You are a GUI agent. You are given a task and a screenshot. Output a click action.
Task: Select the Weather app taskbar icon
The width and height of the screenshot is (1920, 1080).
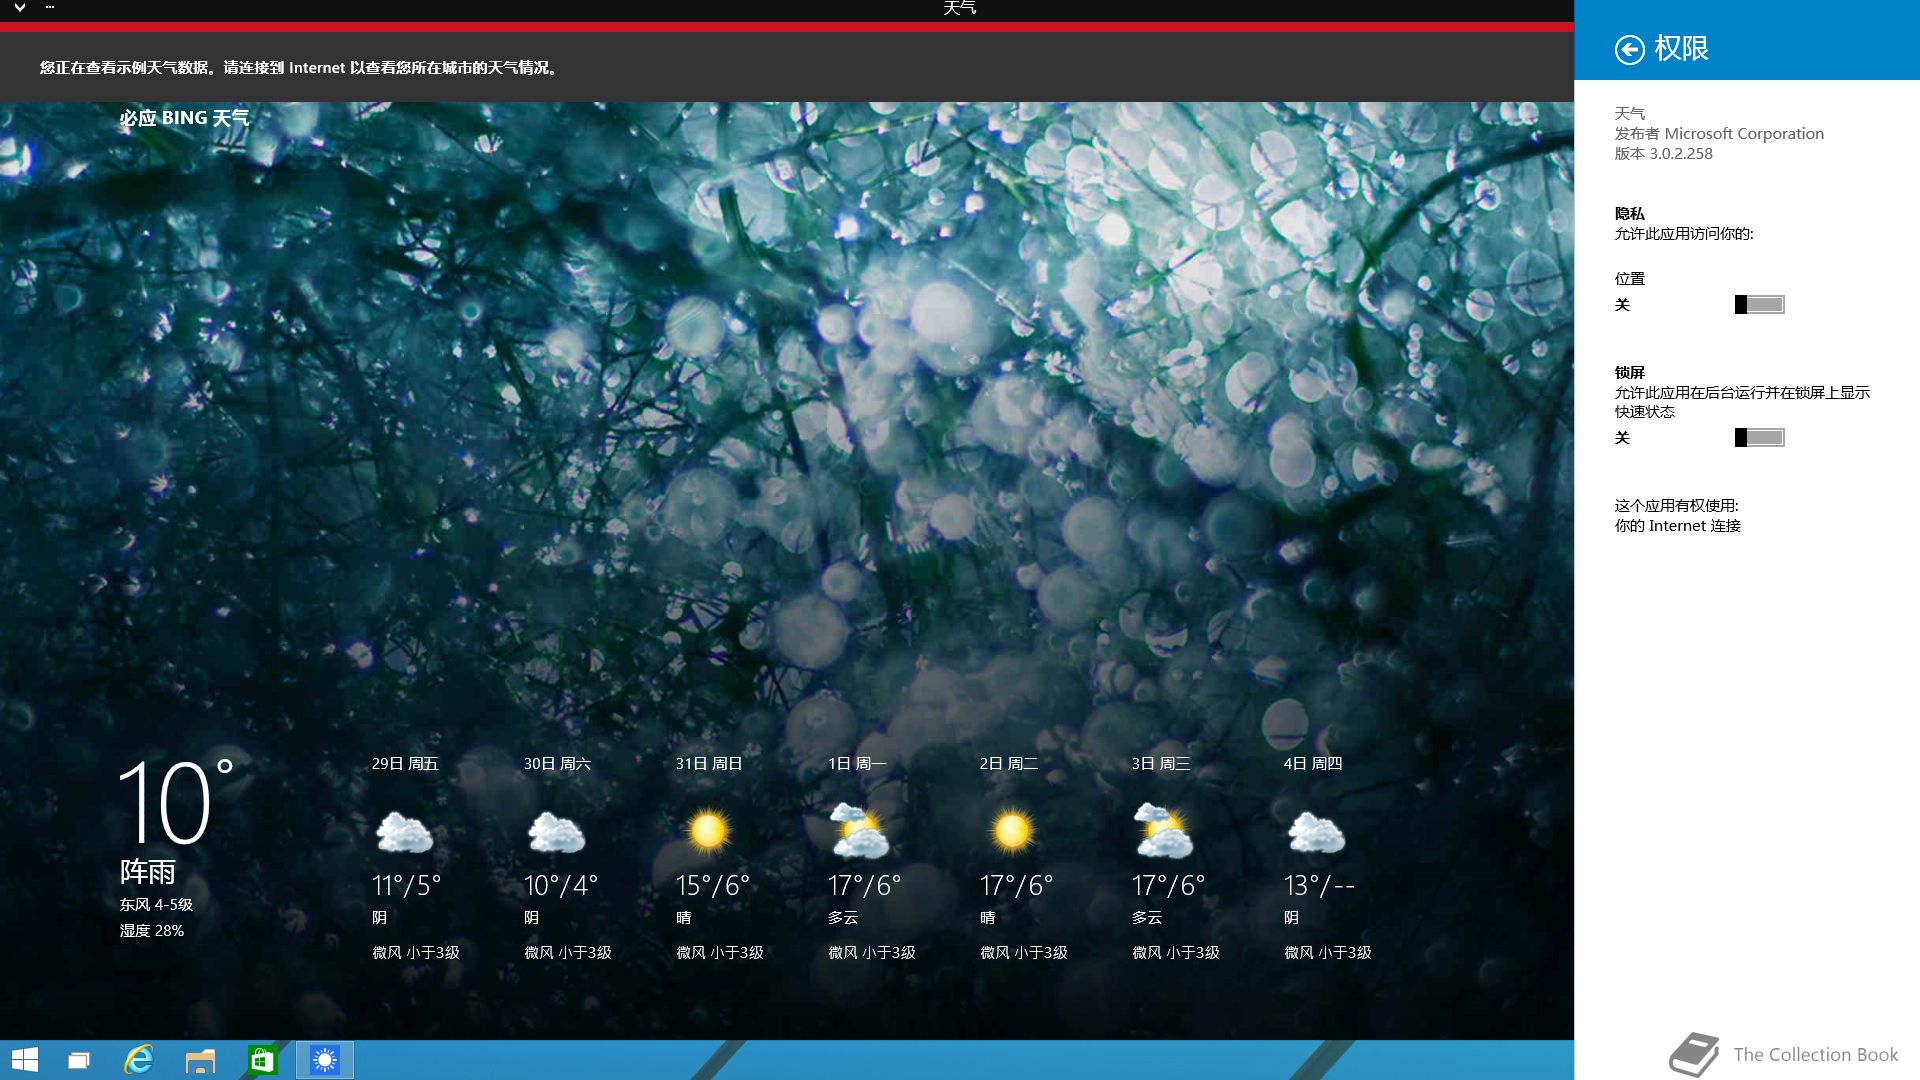[x=325, y=1060]
